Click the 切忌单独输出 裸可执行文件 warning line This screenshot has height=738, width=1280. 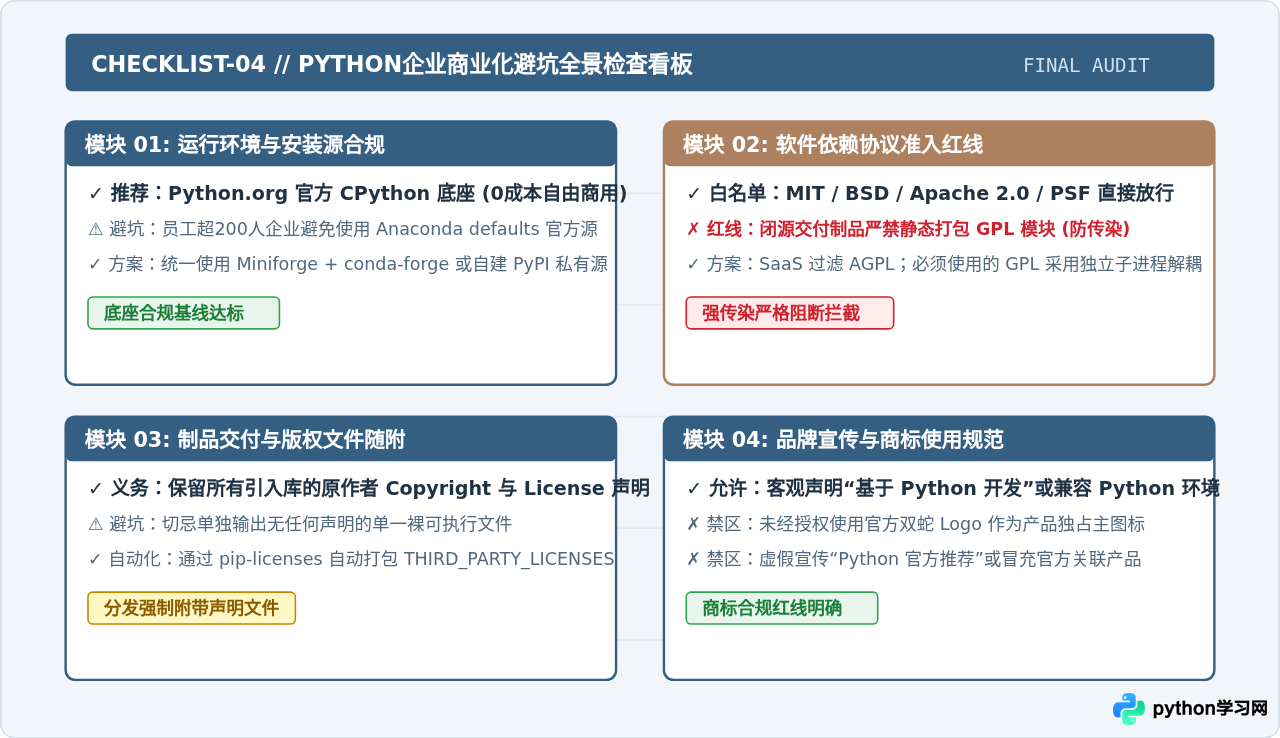point(300,524)
